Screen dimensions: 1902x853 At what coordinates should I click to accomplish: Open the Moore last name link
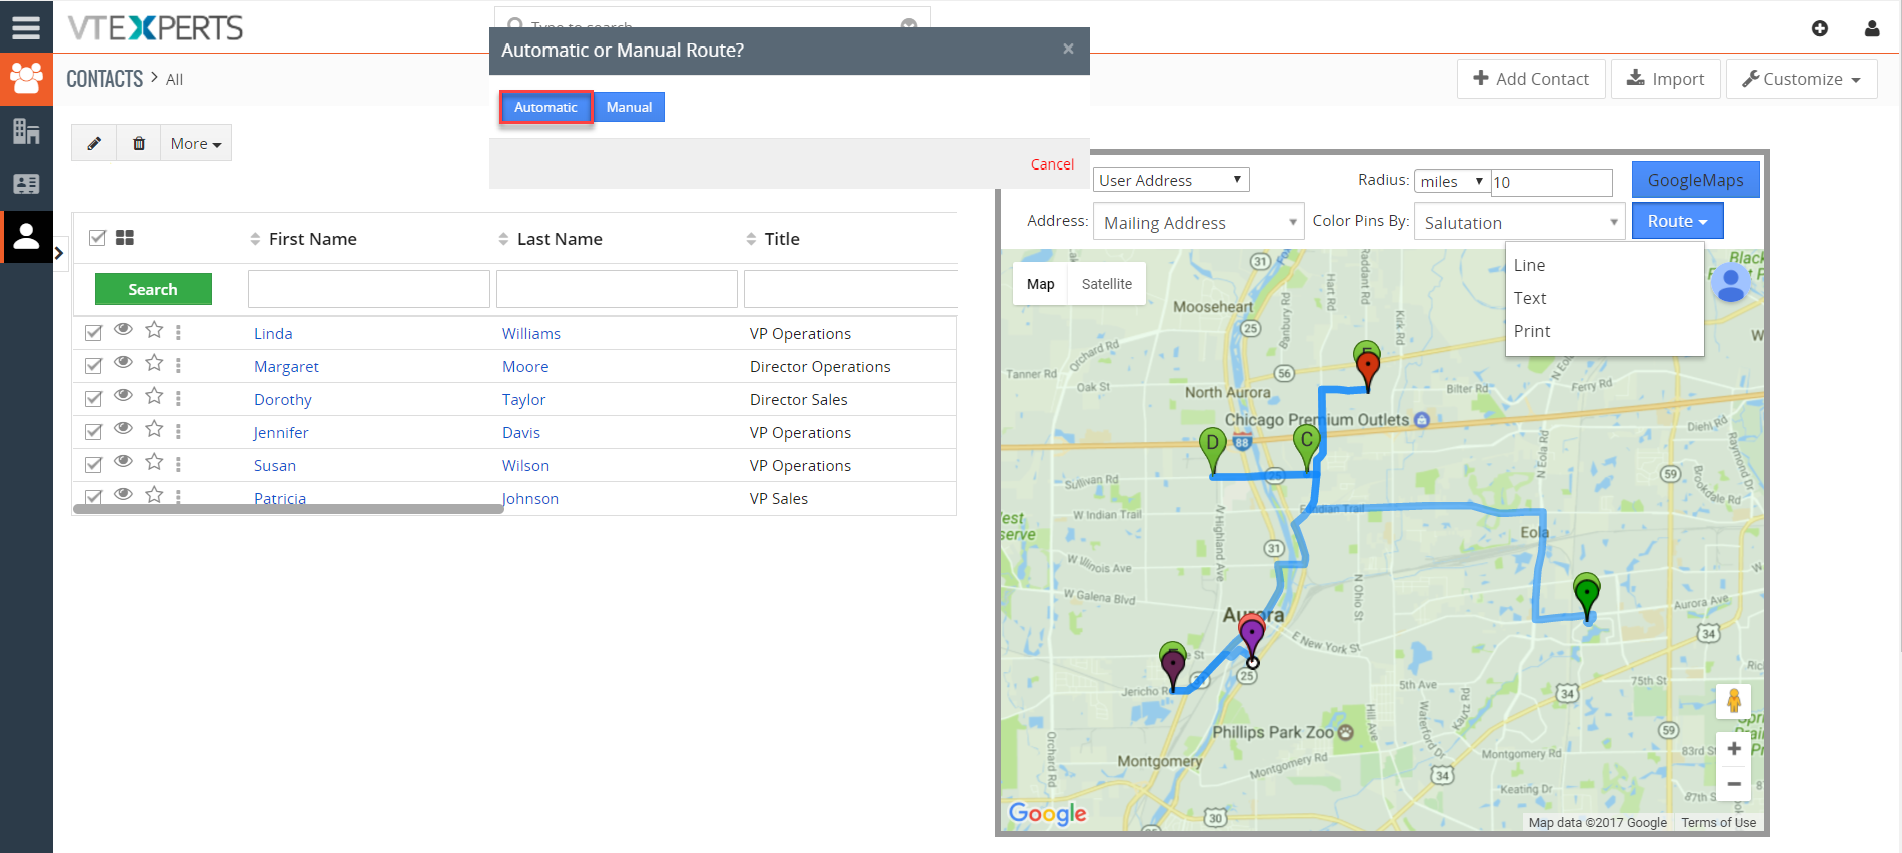coord(525,367)
